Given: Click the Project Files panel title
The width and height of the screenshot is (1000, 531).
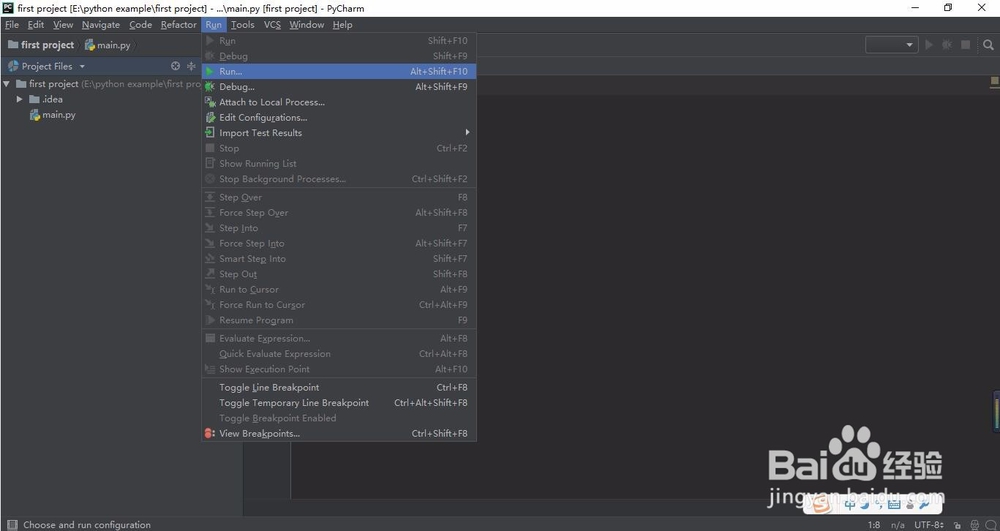Looking at the screenshot, I should tap(47, 66).
